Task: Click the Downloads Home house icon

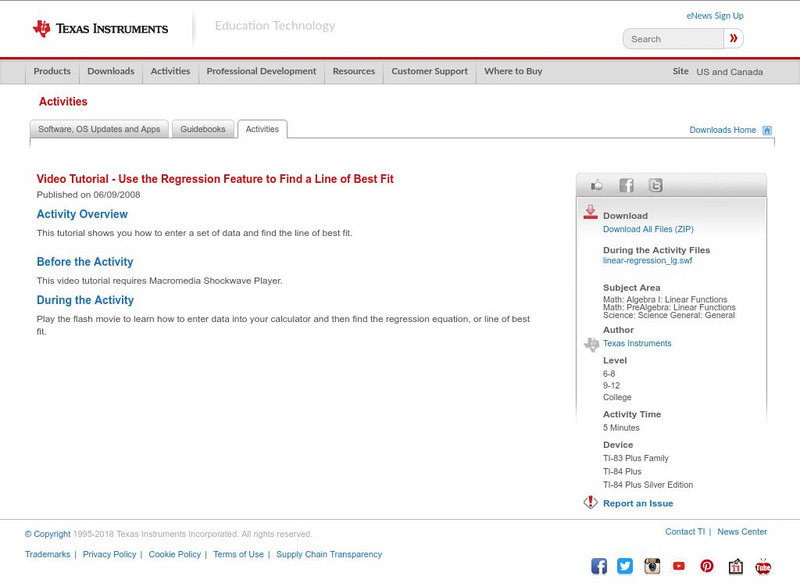Action: click(767, 130)
